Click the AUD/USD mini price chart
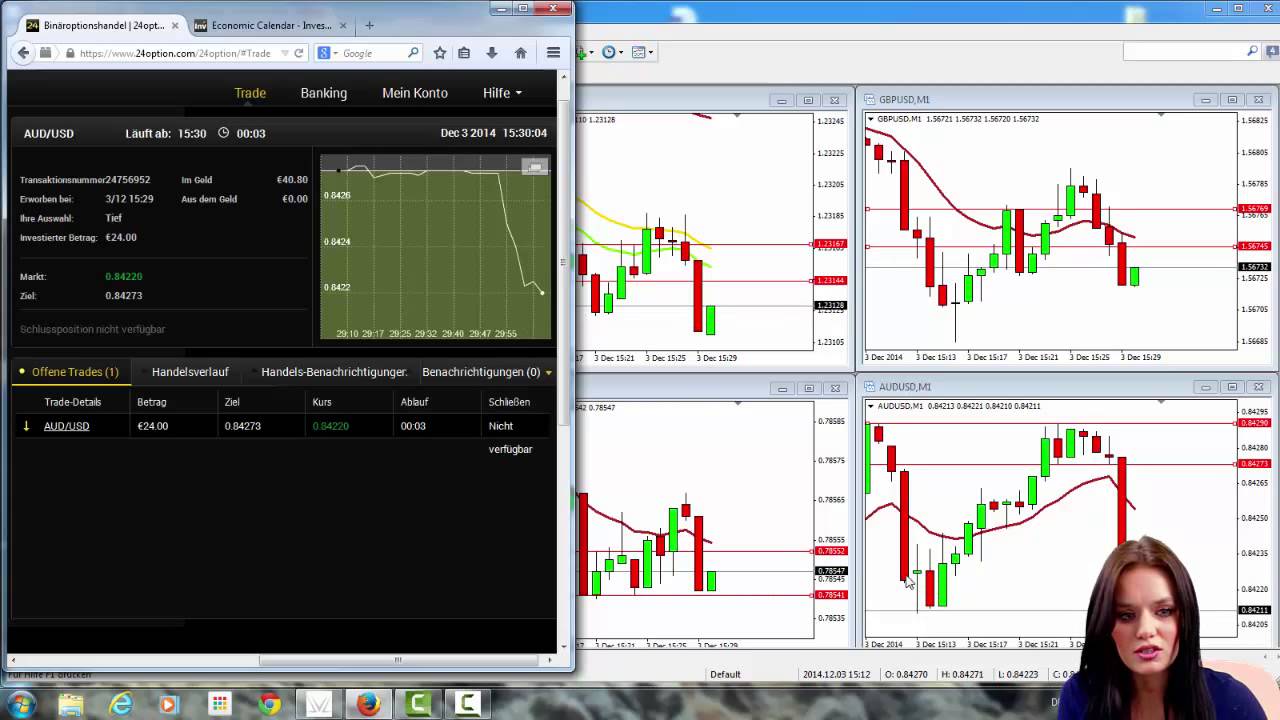 tap(435, 247)
